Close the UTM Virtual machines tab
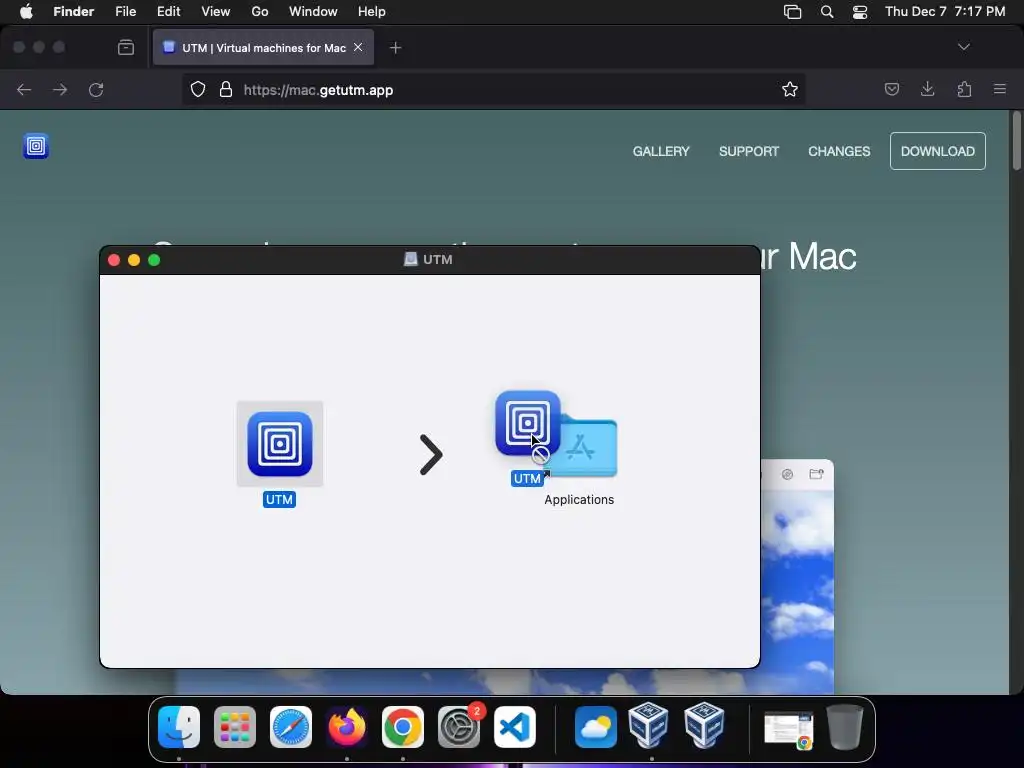This screenshot has width=1024, height=768. pyautogui.click(x=358, y=47)
